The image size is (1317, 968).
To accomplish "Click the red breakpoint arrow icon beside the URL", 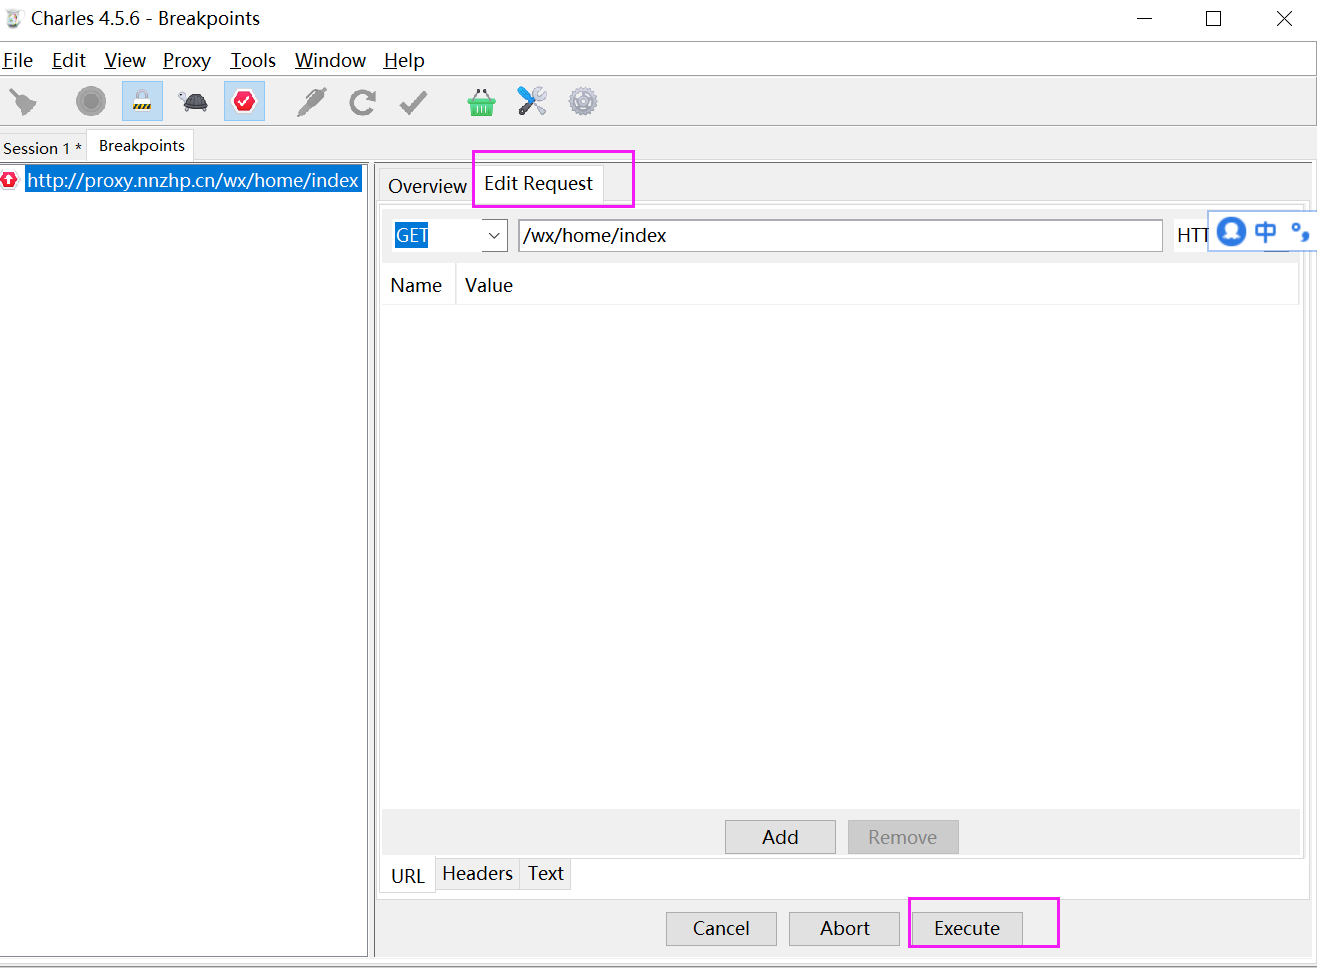I will 10,180.
